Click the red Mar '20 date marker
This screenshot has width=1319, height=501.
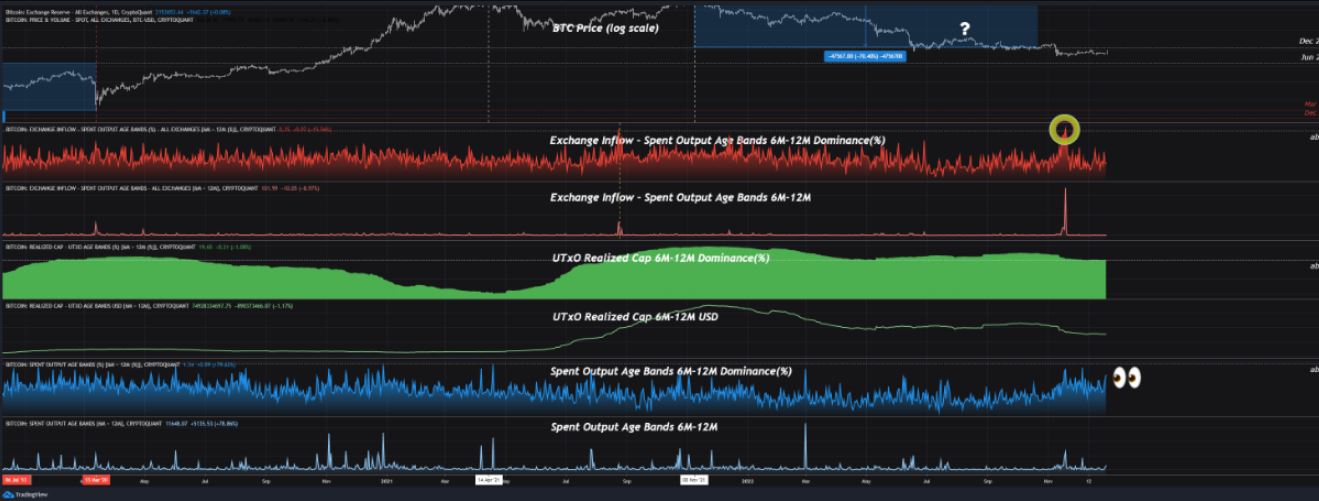[97, 480]
